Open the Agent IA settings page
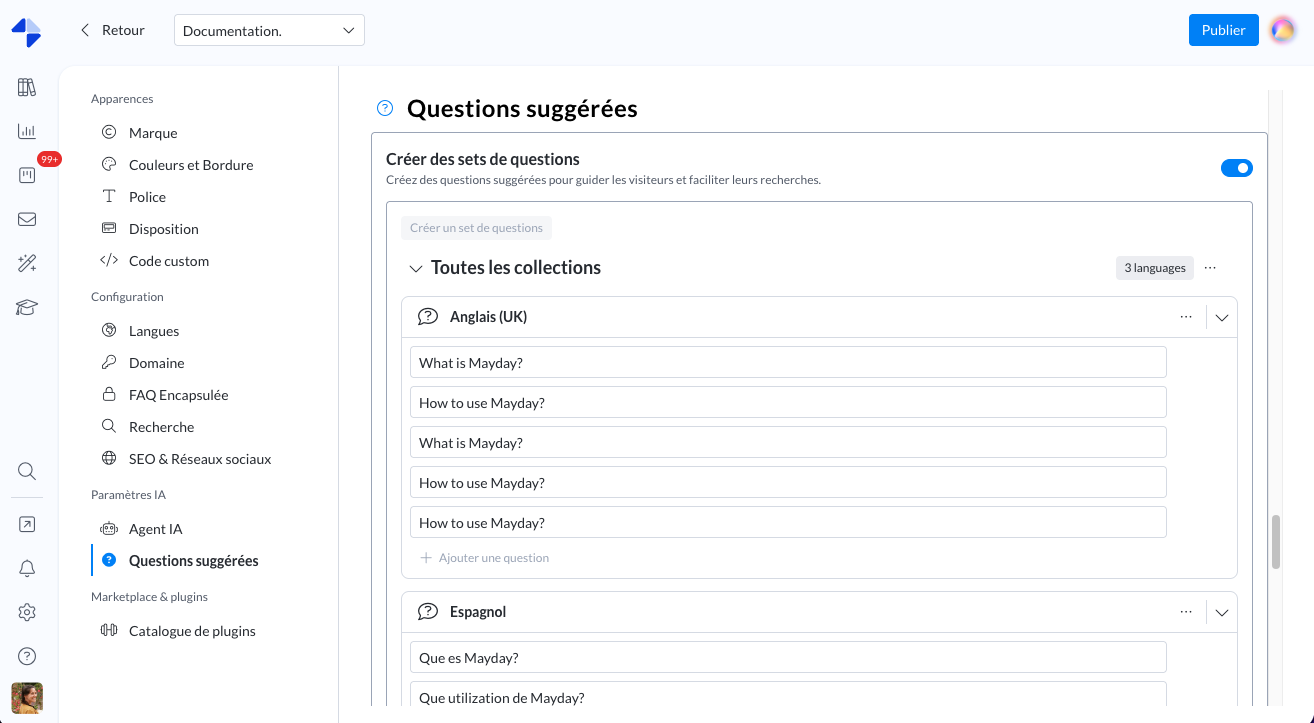 [155, 529]
